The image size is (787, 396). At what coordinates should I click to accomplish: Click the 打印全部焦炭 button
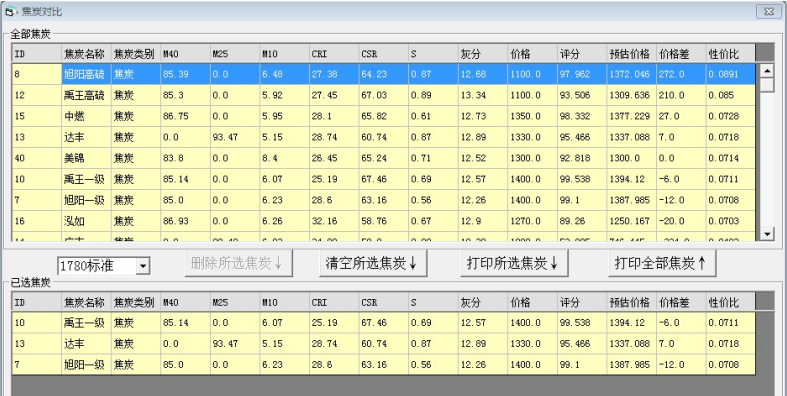(662, 263)
